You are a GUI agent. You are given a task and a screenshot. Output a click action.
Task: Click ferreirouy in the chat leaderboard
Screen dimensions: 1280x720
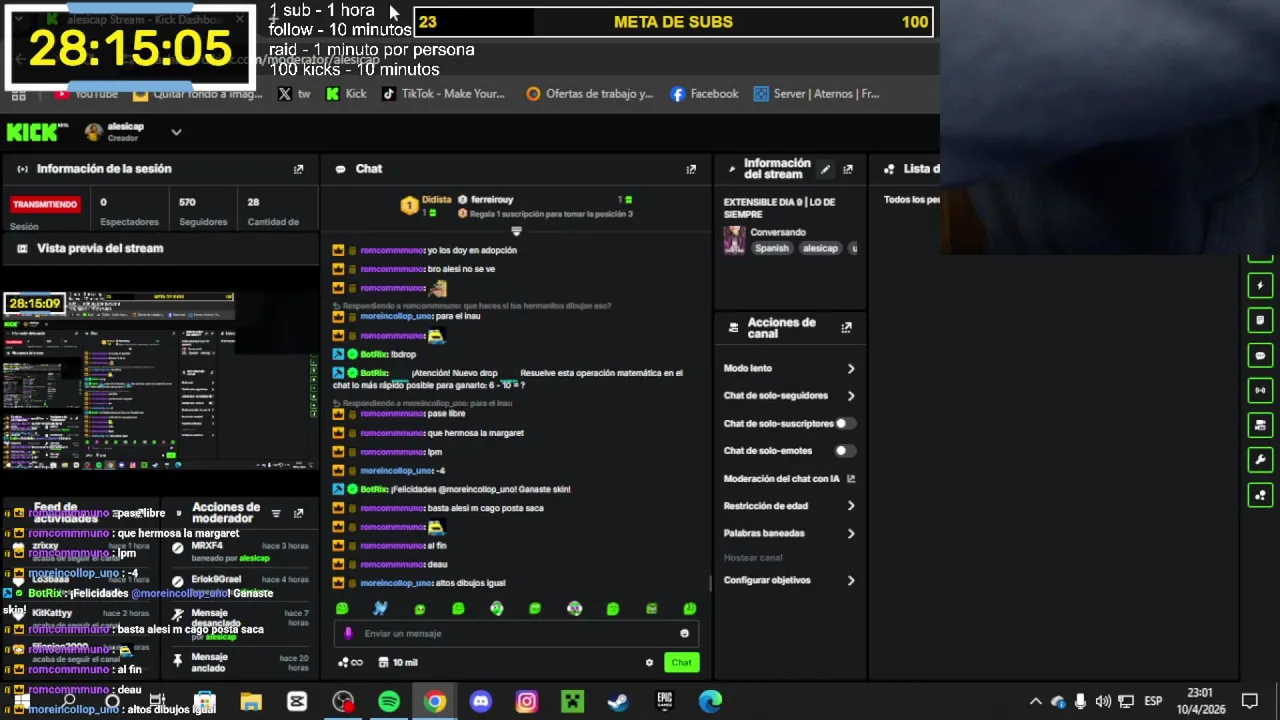[492, 200]
